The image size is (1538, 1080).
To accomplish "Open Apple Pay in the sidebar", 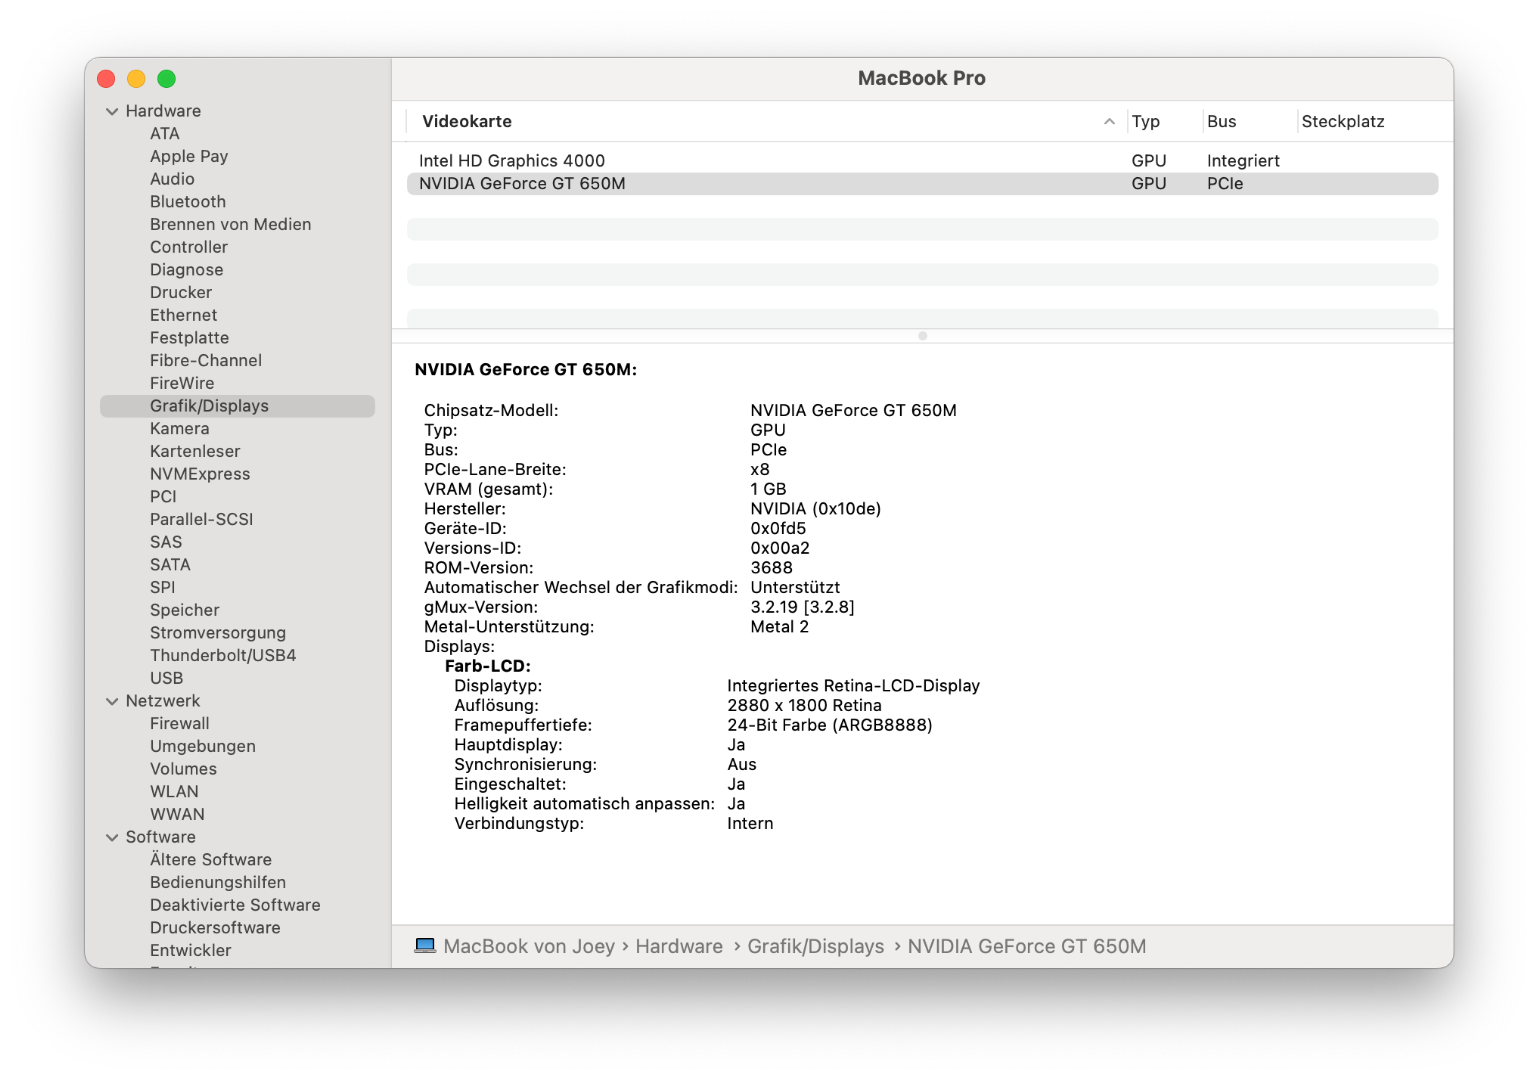I will pos(189,156).
